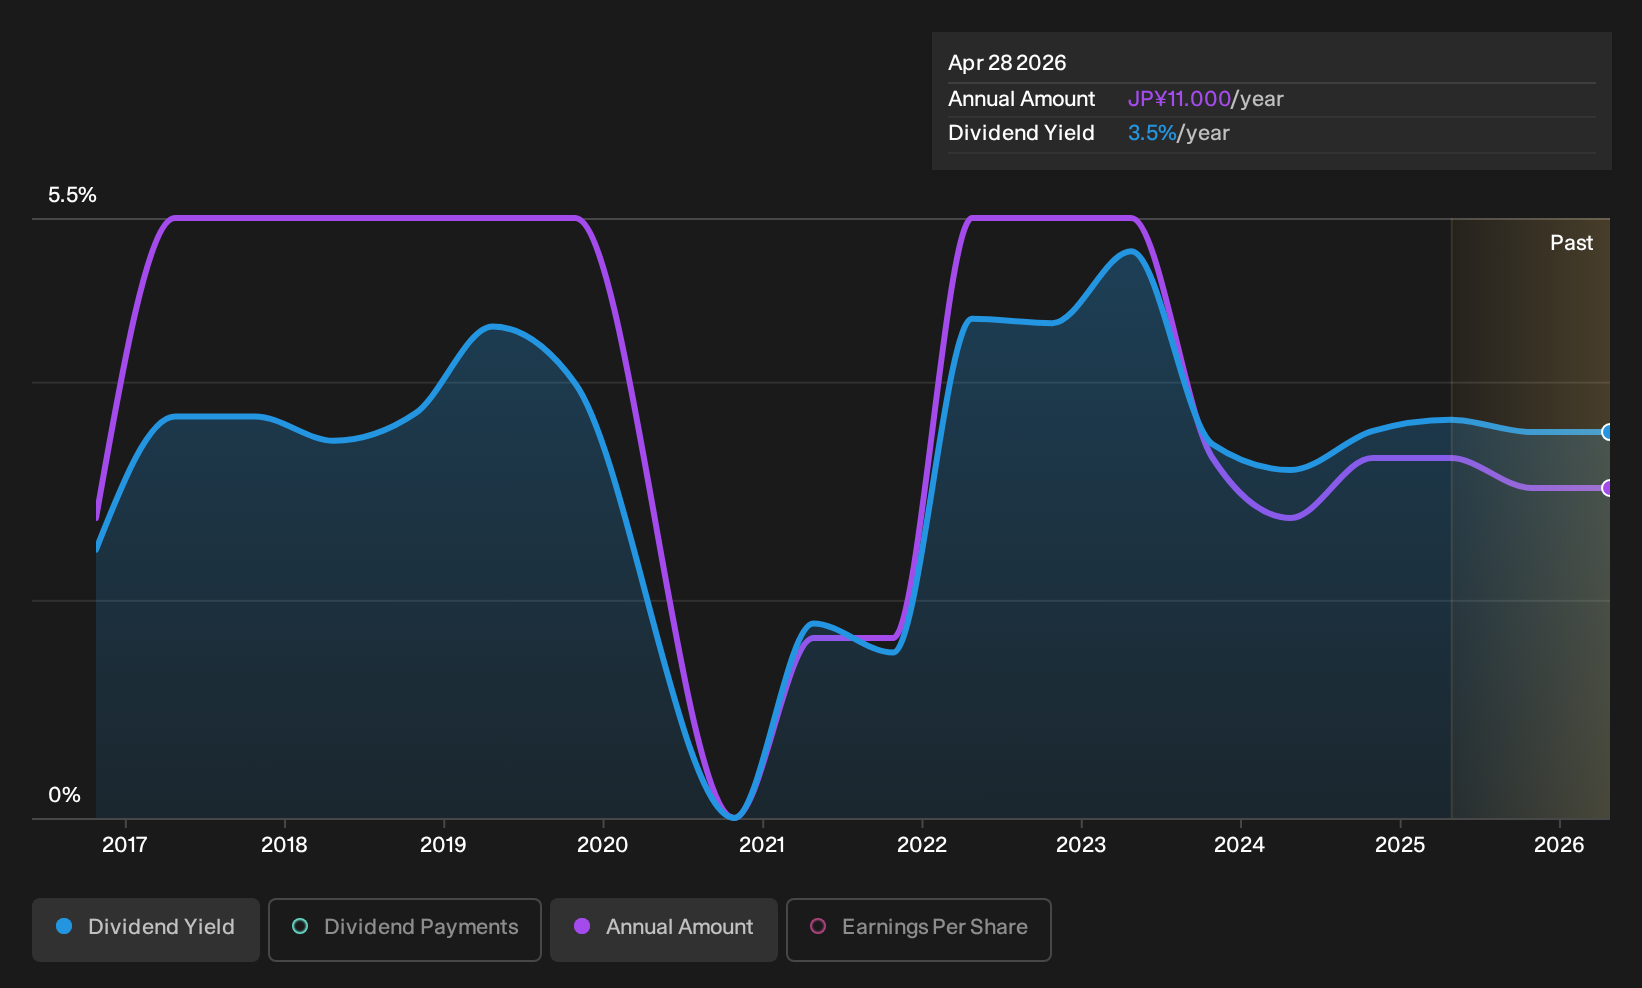
Task: Click the 2020 x-axis label
Action: click(603, 845)
